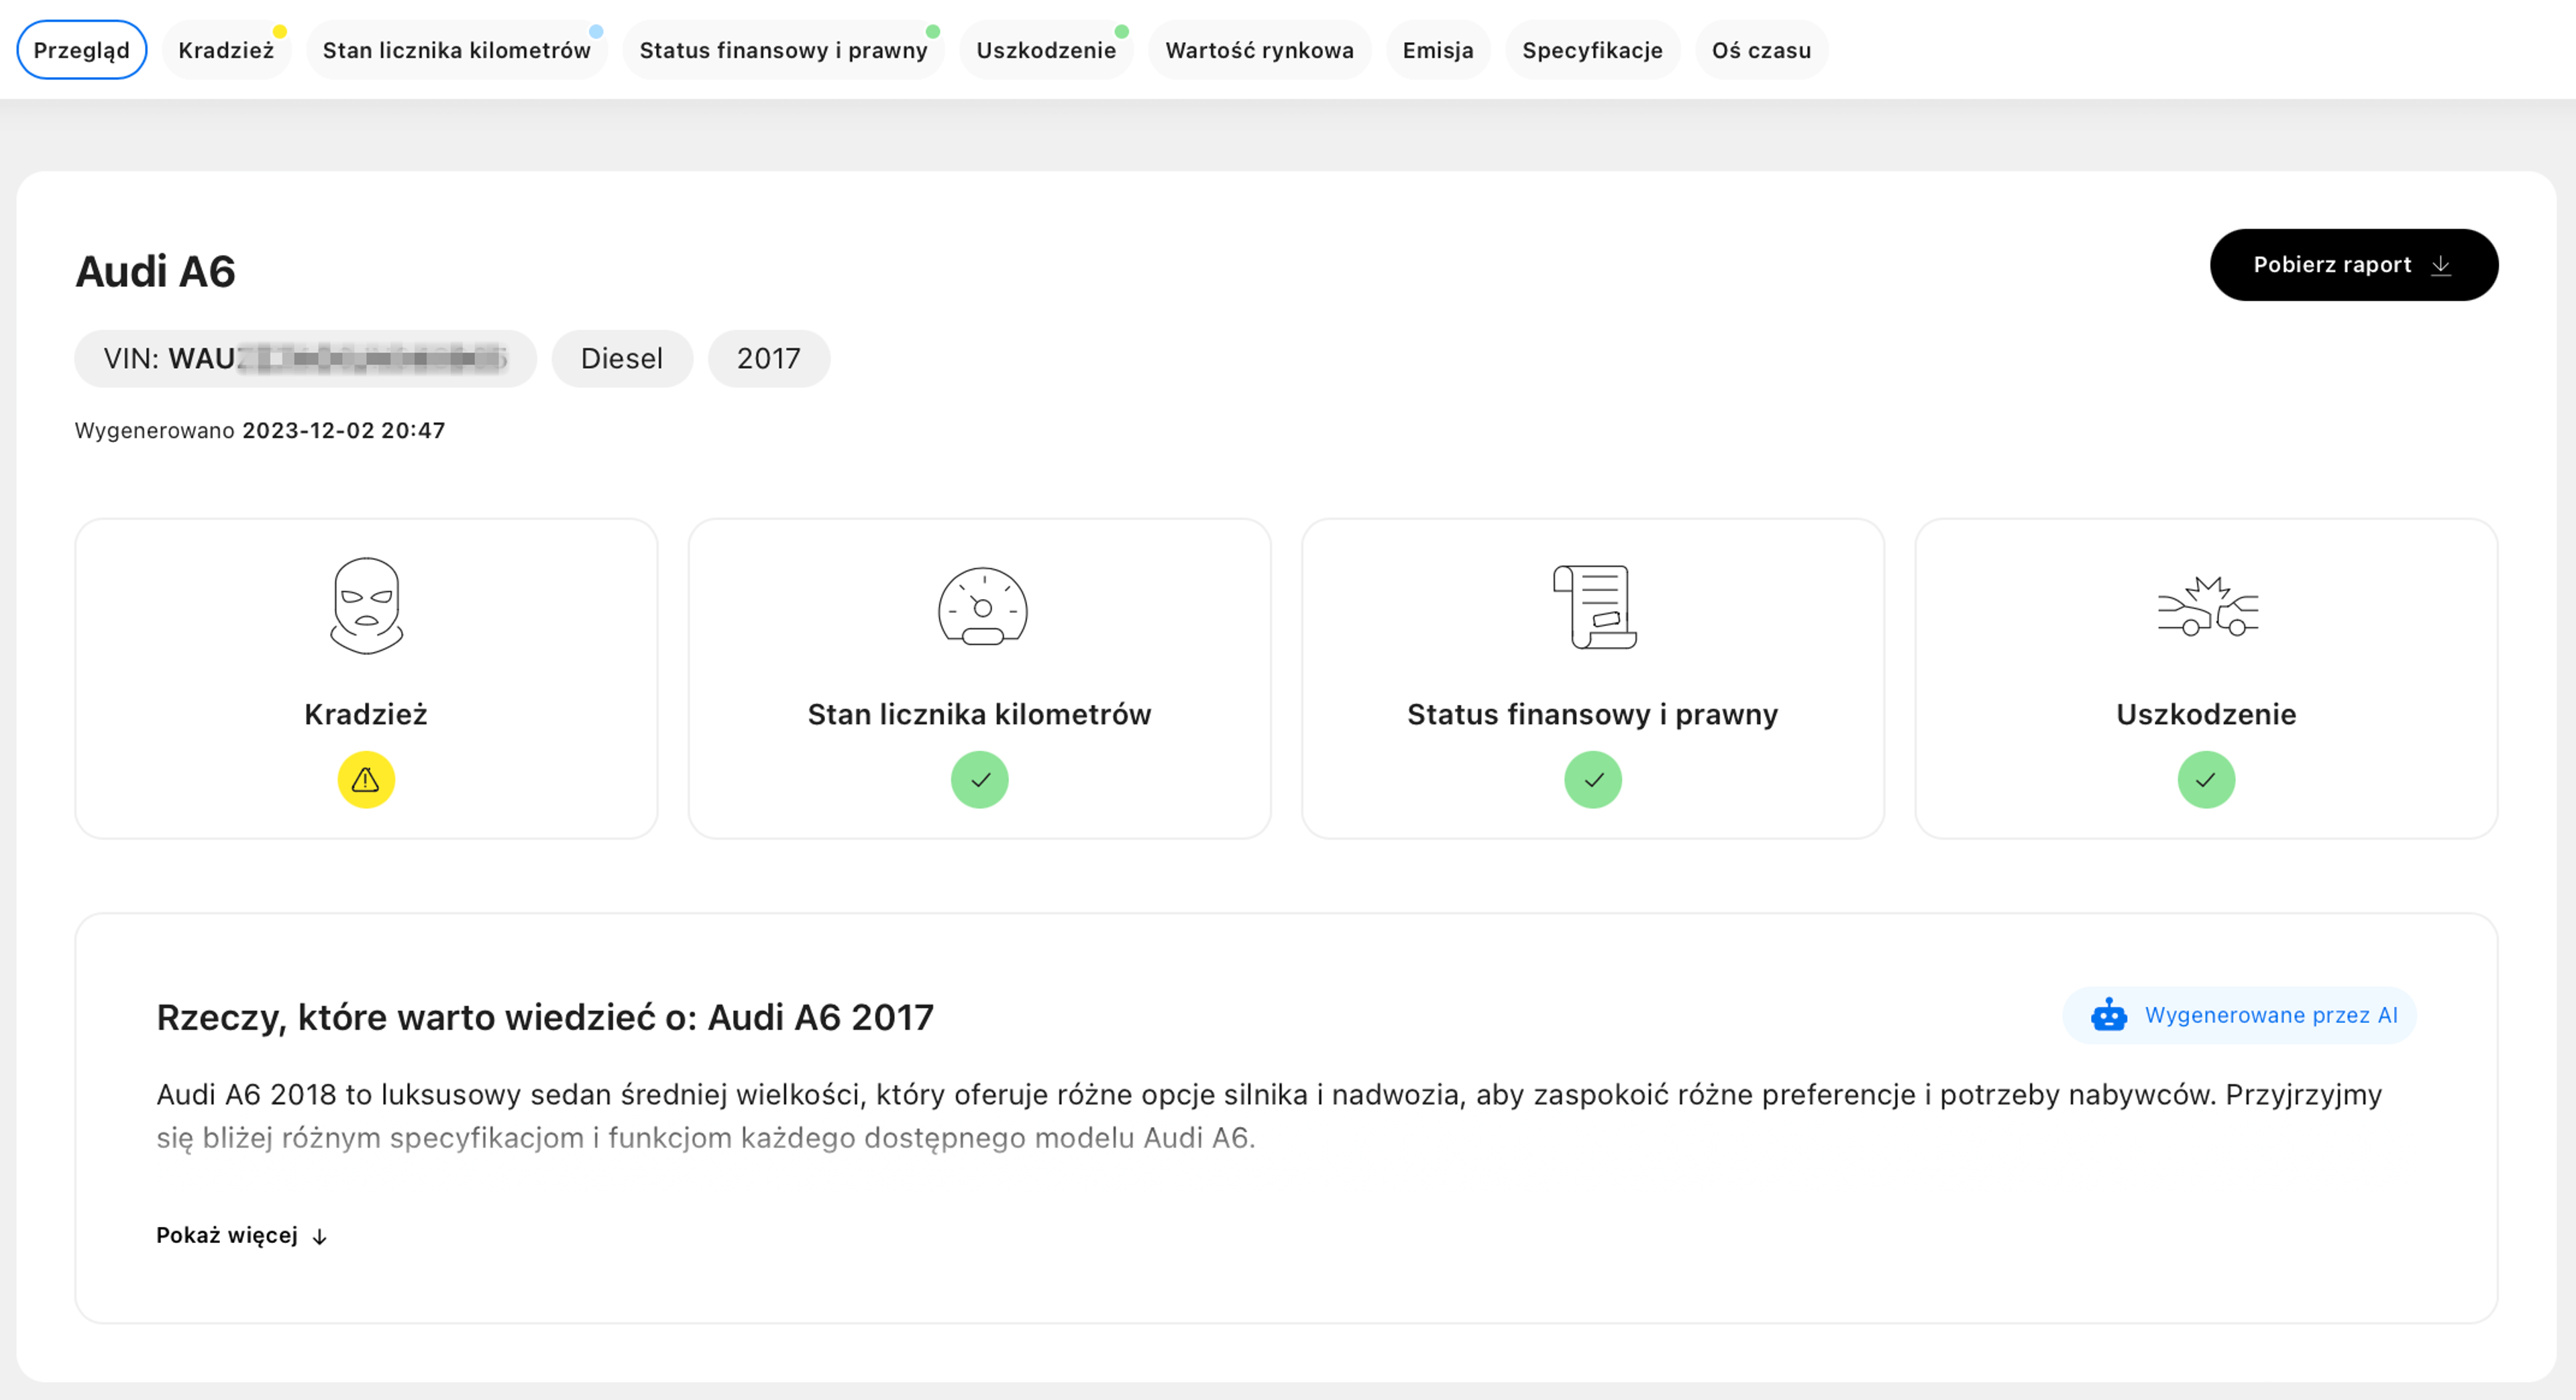2576x1400 pixels.
Task: Click green checkmark under Uszkodzenie card
Action: (2206, 780)
